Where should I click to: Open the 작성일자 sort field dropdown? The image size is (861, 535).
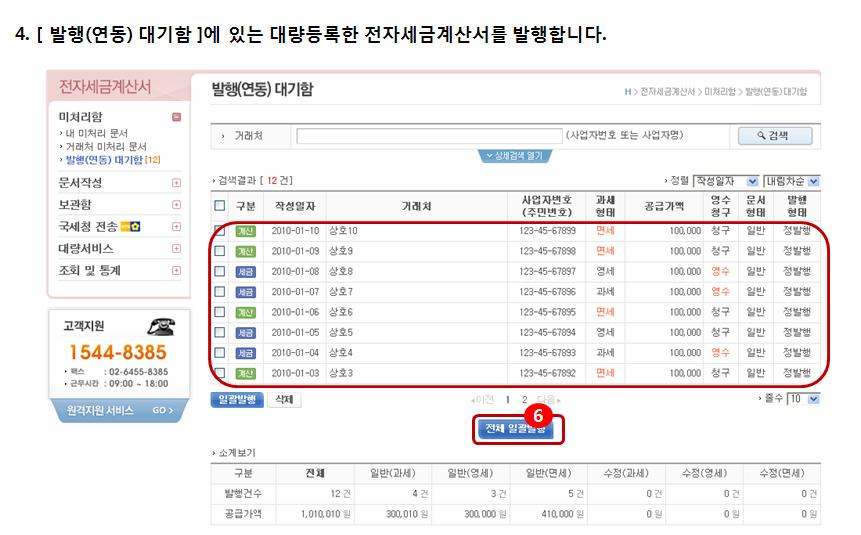[x=726, y=181]
